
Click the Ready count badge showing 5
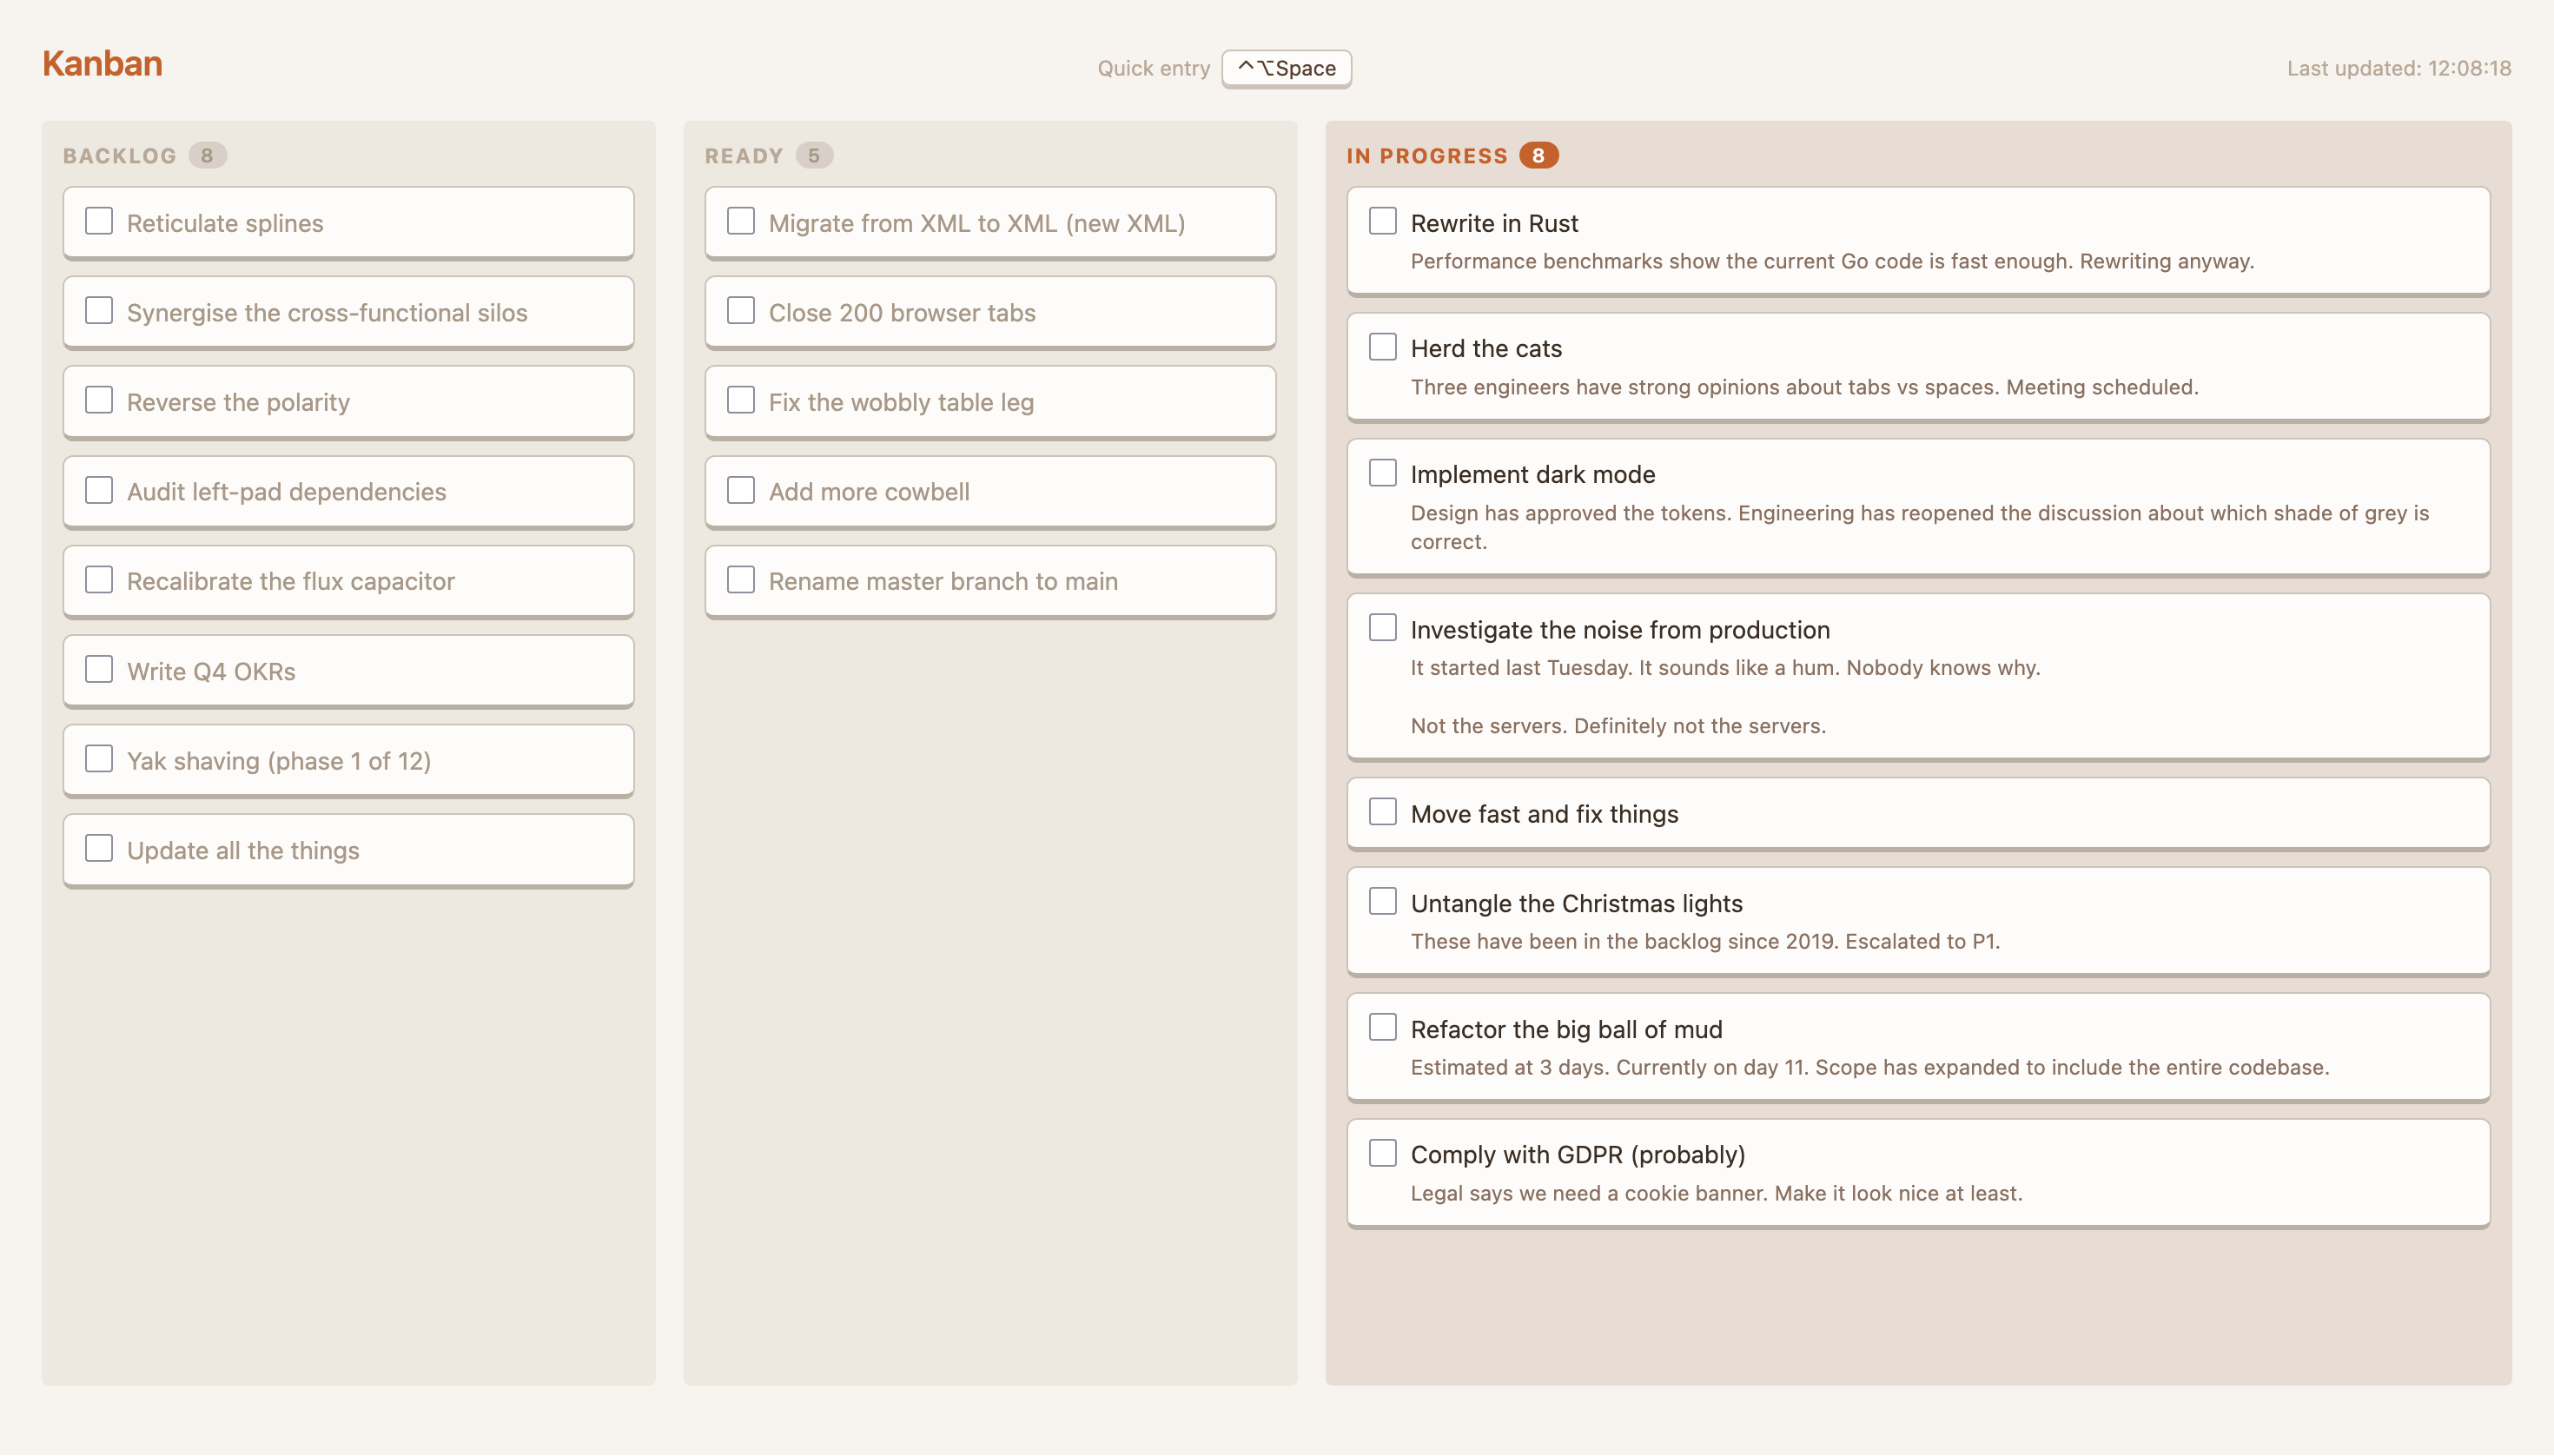point(814,156)
